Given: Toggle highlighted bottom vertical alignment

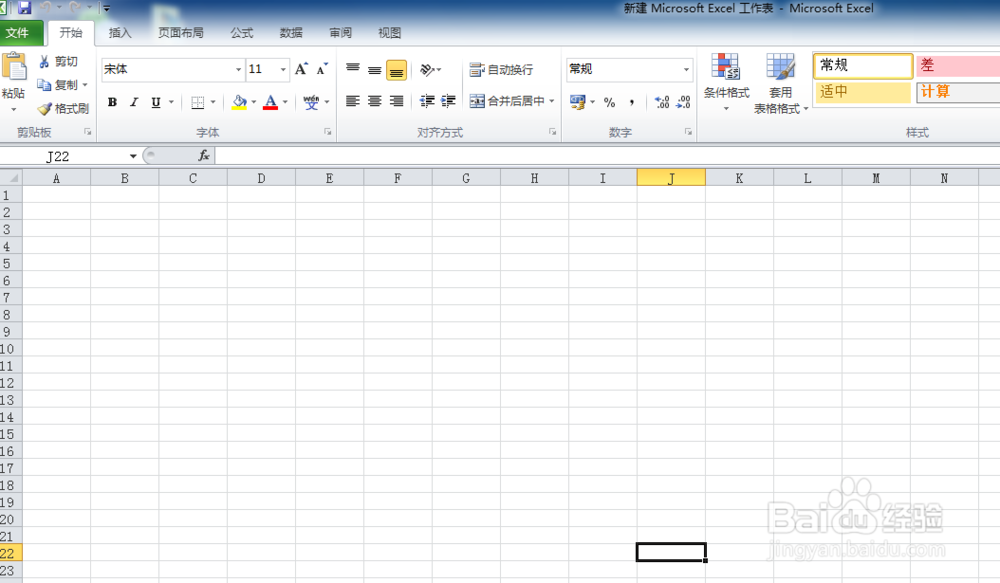Looking at the screenshot, I should click(x=396, y=70).
